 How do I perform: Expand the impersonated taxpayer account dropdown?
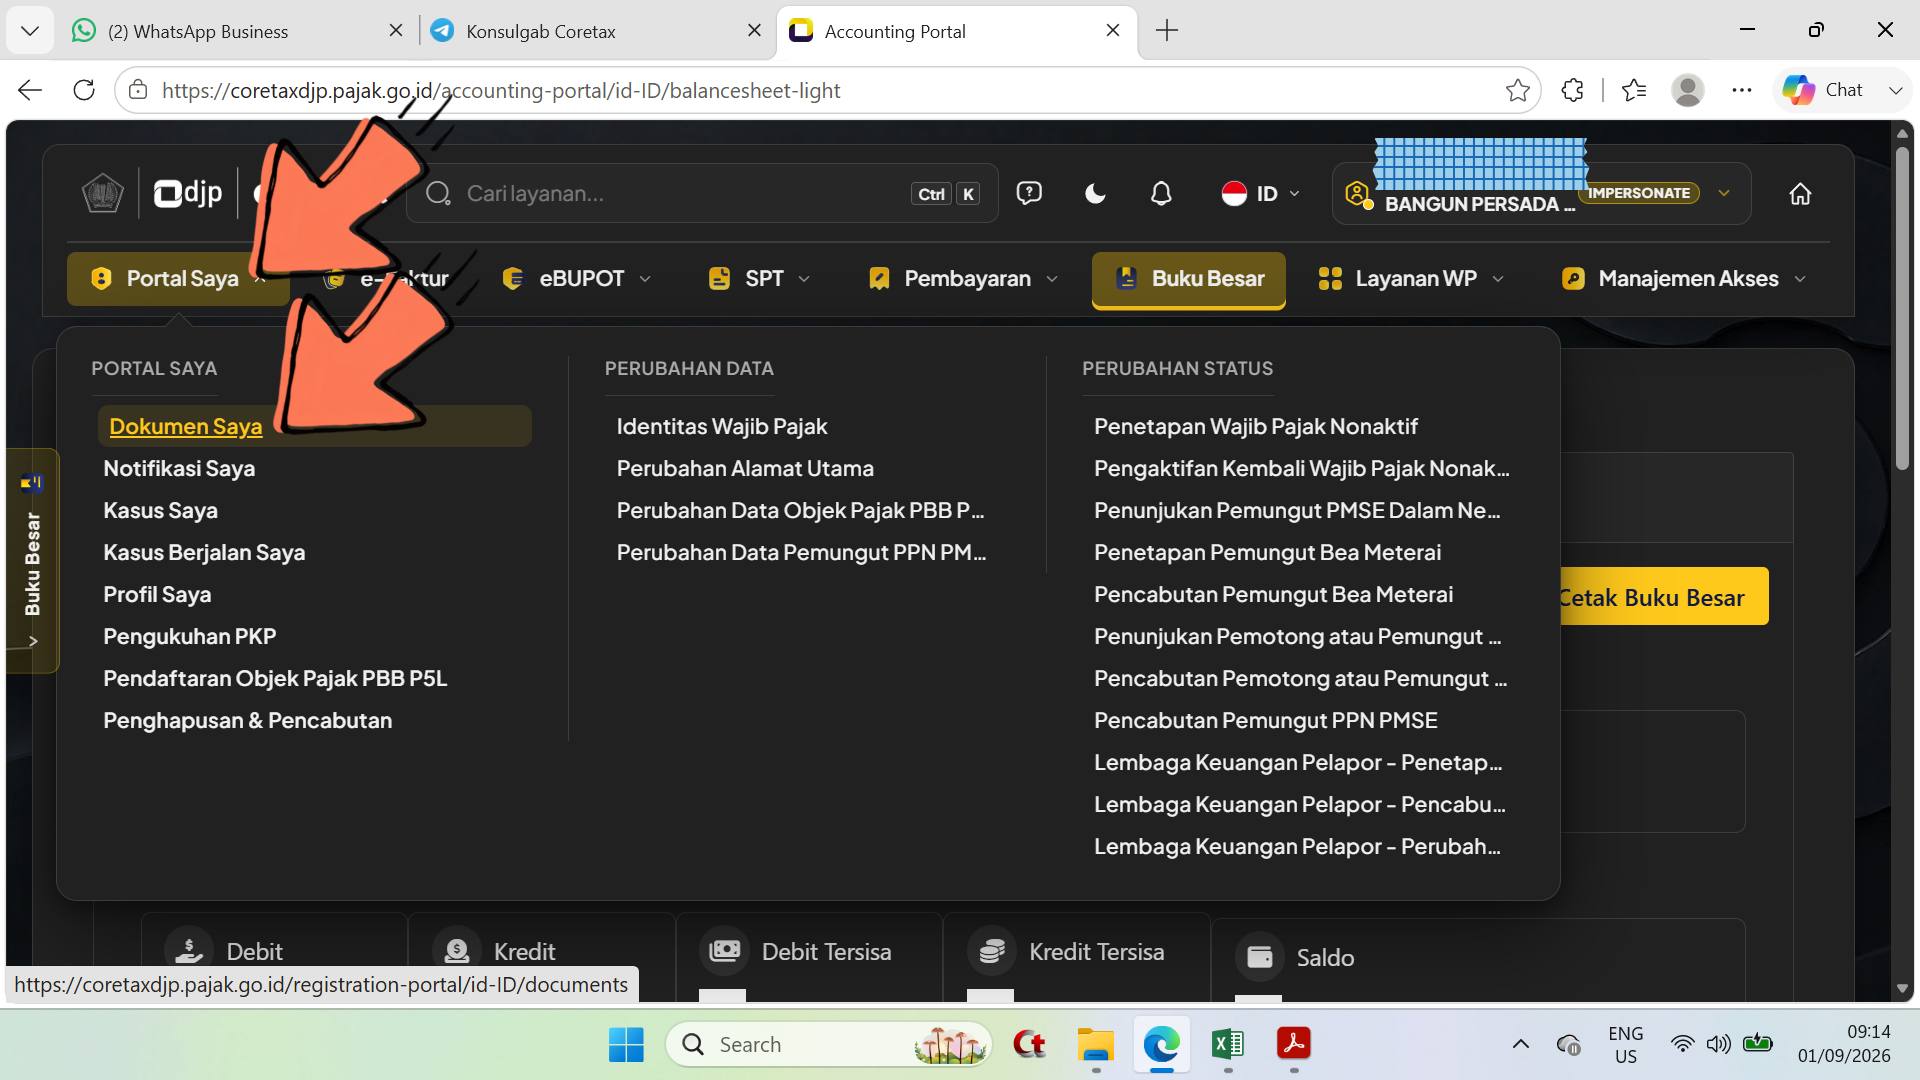[x=1723, y=193]
